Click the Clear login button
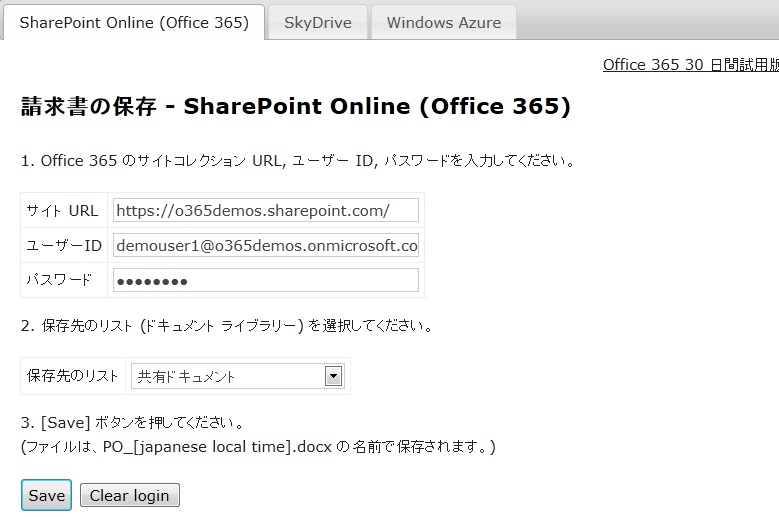779x517 pixels. [130, 495]
